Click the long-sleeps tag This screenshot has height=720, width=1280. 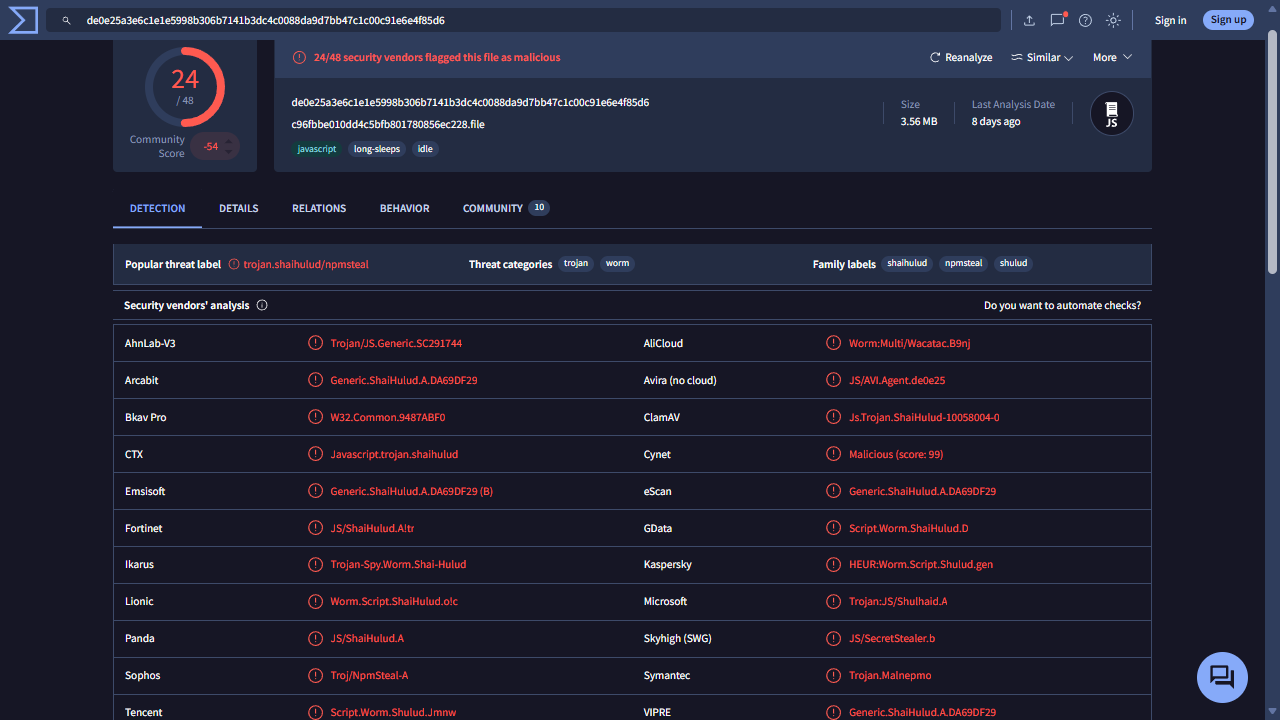tap(377, 149)
